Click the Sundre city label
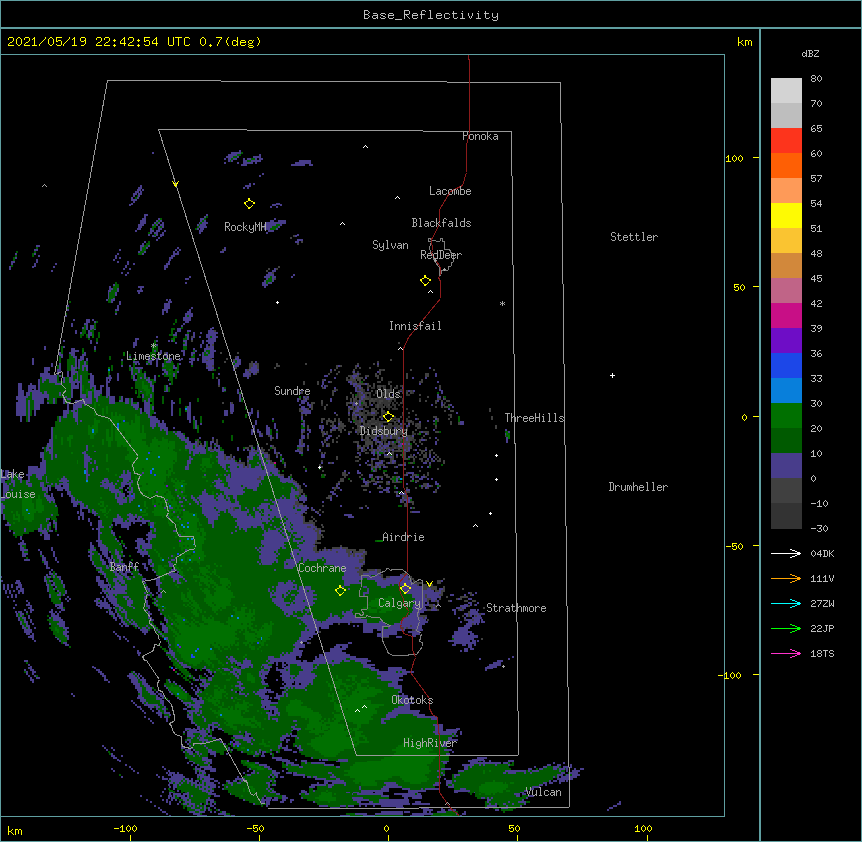862x842 pixels. (x=292, y=391)
